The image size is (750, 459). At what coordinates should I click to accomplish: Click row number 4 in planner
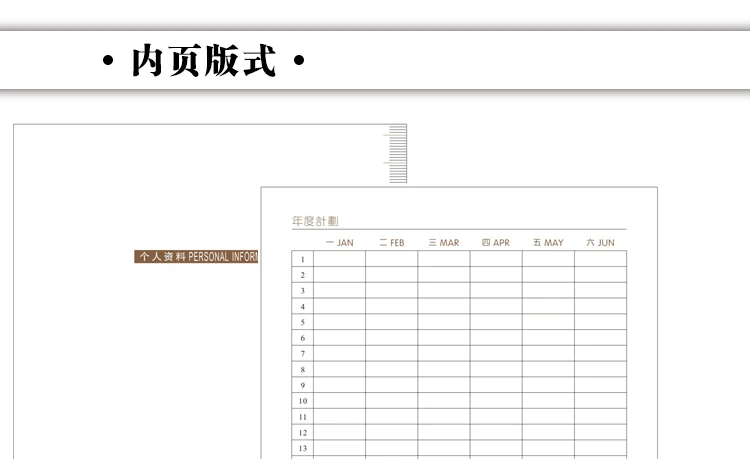(x=302, y=306)
